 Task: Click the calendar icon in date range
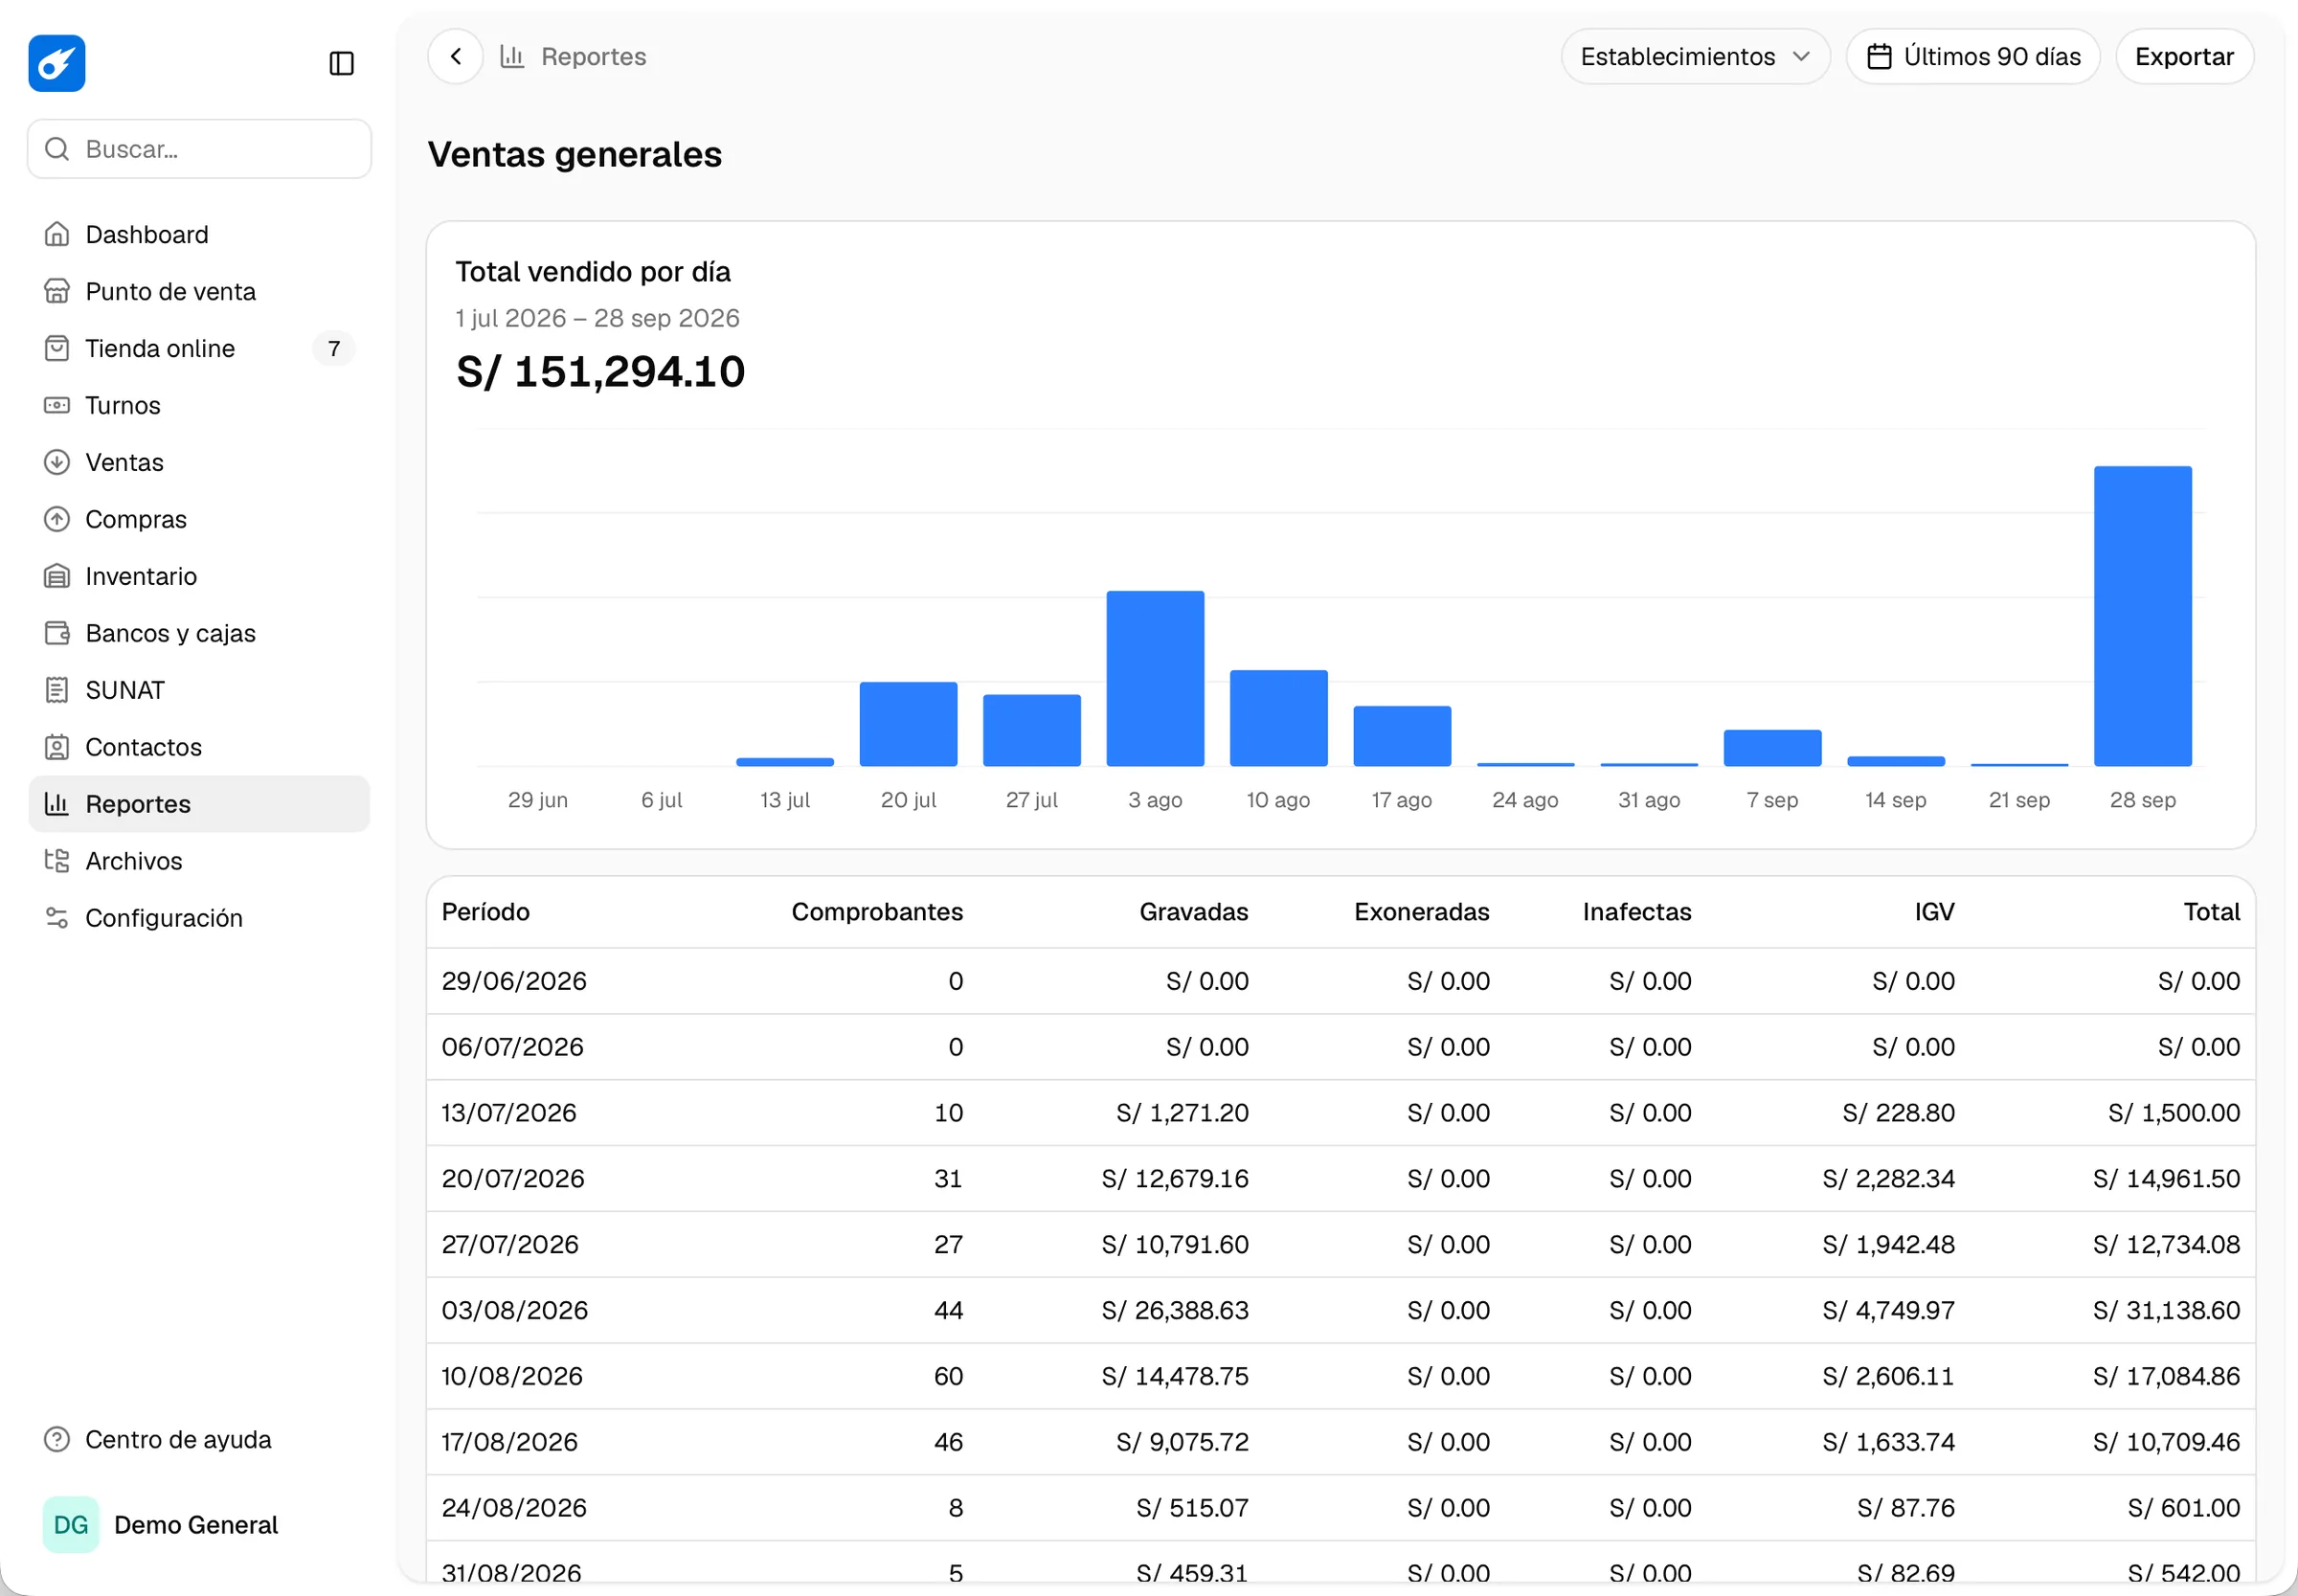tap(1879, 56)
